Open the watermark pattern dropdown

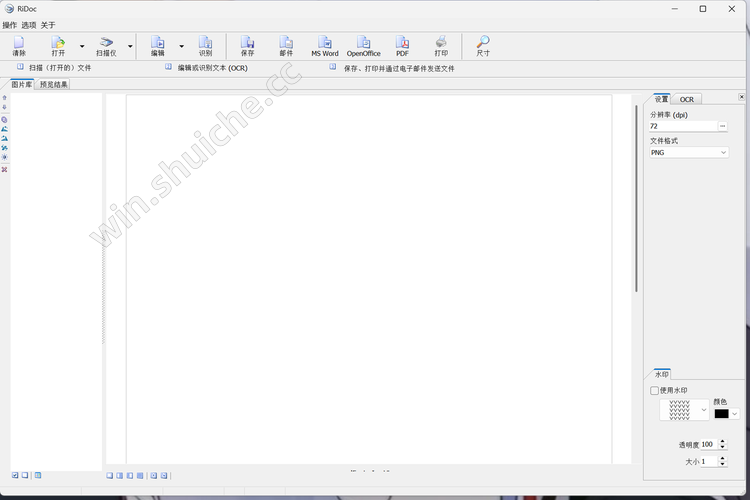coord(704,410)
